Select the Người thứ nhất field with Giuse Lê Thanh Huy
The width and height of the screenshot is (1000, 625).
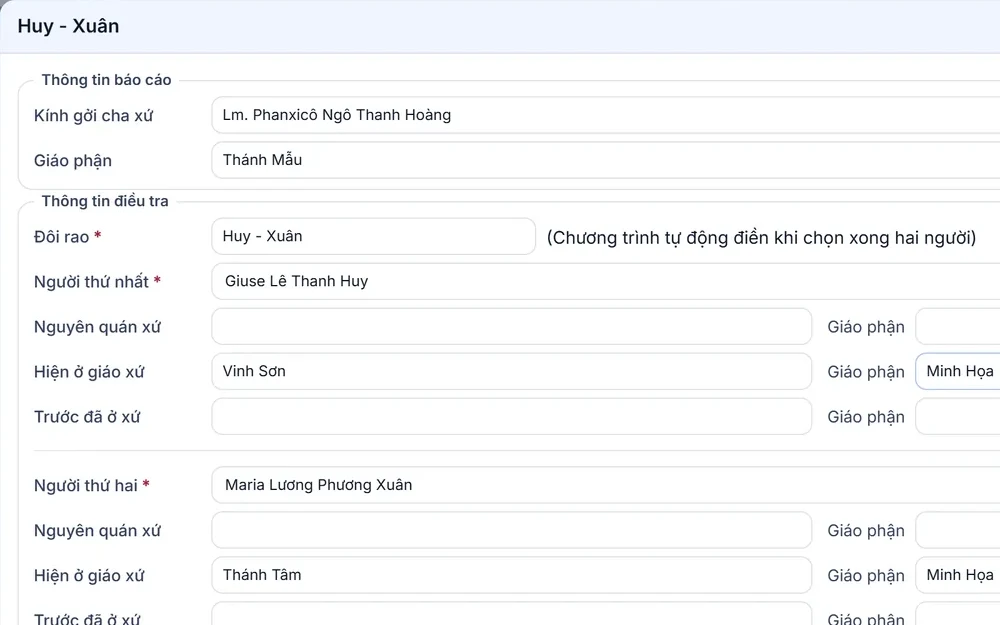pyautogui.click(x=606, y=281)
